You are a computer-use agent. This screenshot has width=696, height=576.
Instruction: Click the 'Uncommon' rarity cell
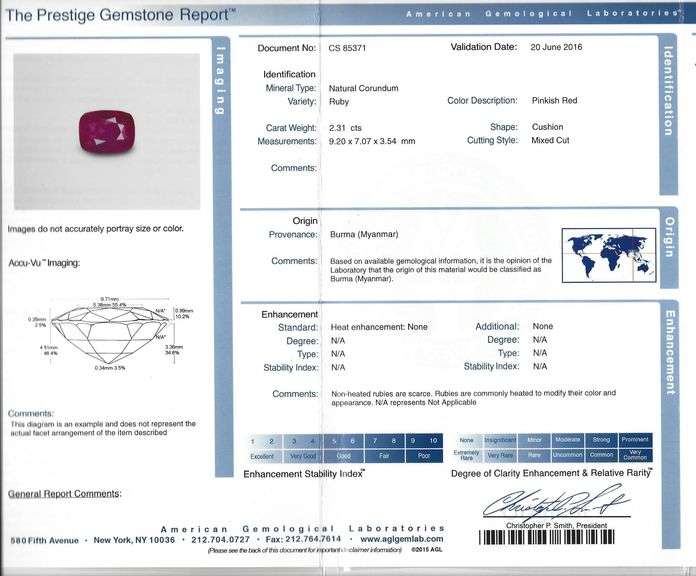pyautogui.click(x=568, y=455)
